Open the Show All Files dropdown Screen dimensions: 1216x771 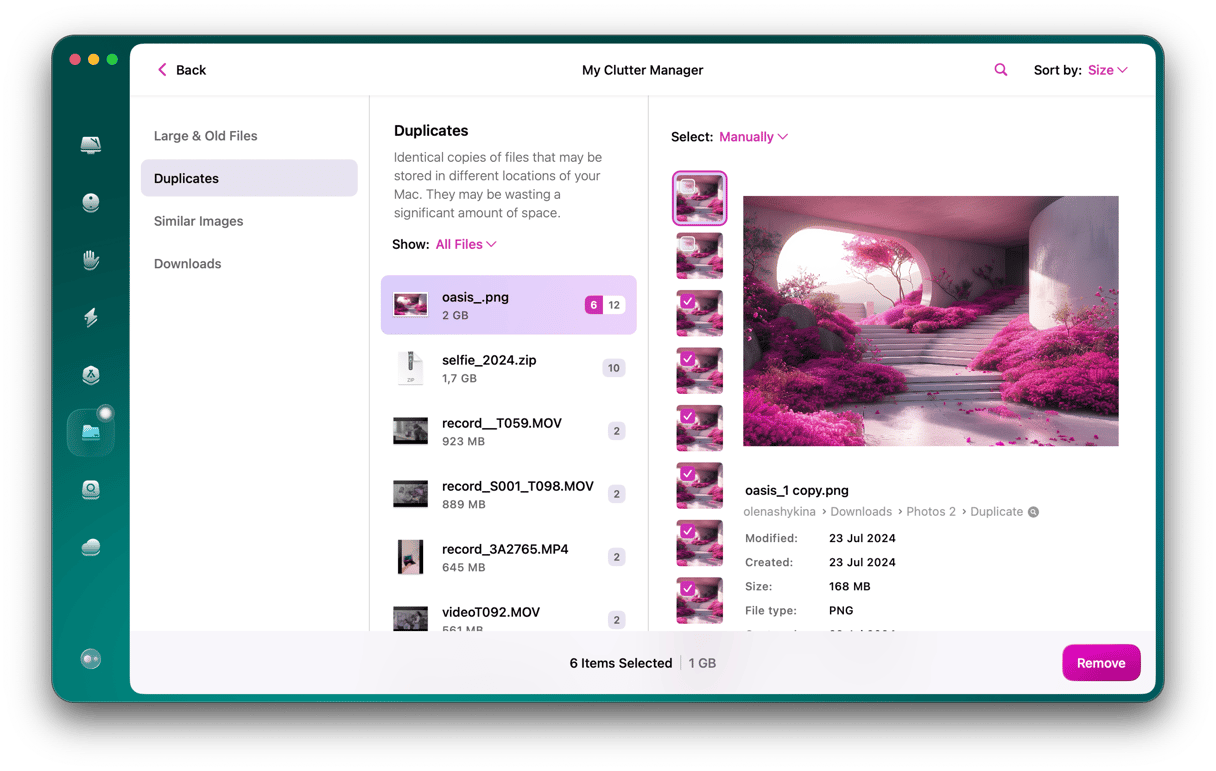pos(465,244)
